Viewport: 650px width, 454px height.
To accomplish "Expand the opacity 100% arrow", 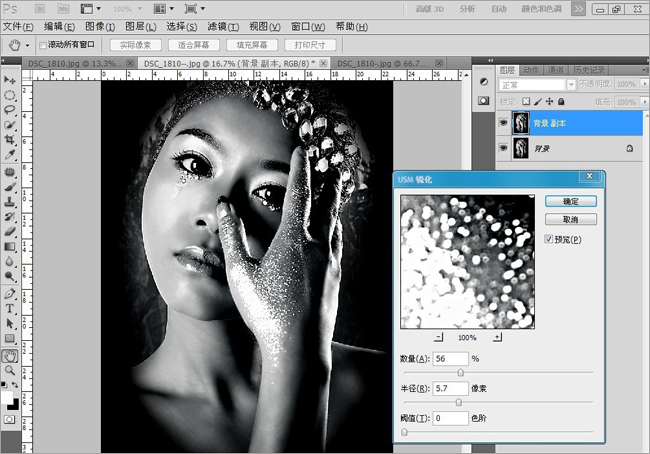I will click(644, 84).
